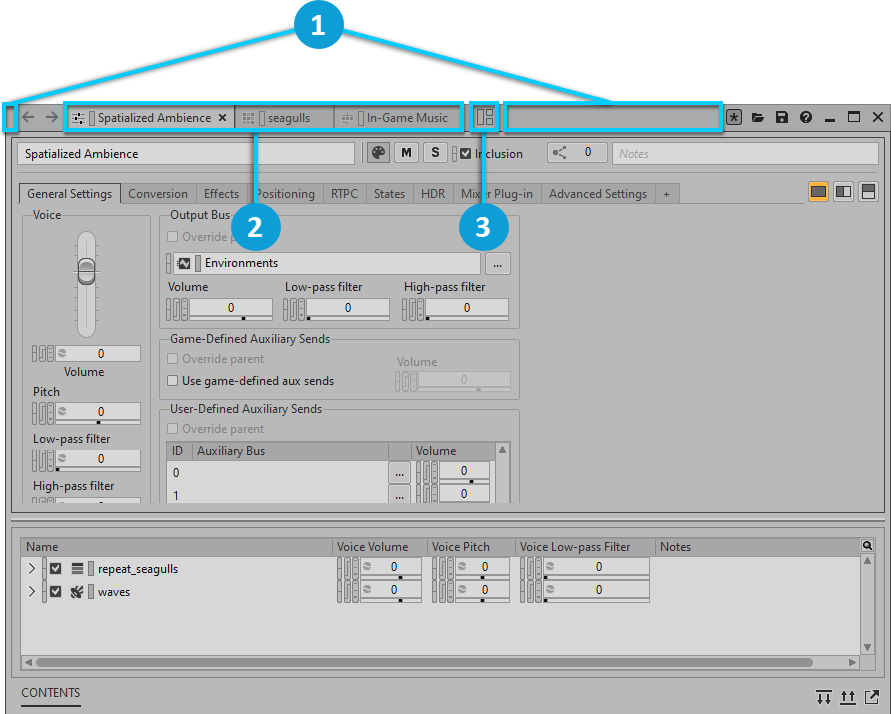Viewport: 891px width, 714px height.
Task: Solo the object with the S button
Action: click(x=434, y=153)
